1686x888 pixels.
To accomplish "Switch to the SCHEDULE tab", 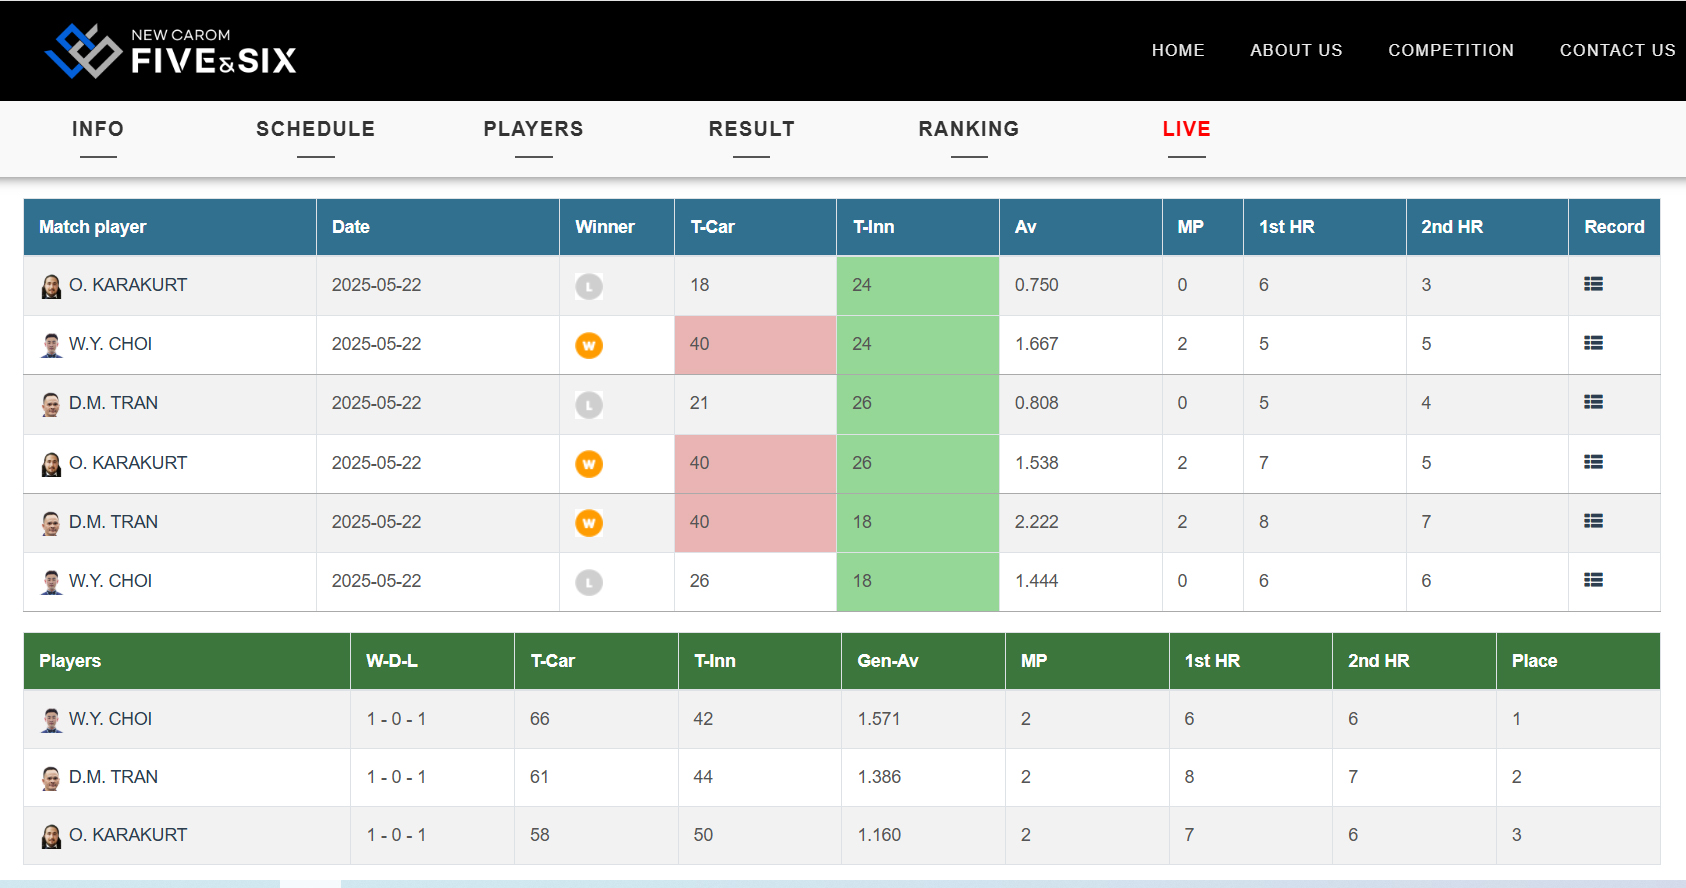I will pos(315,130).
